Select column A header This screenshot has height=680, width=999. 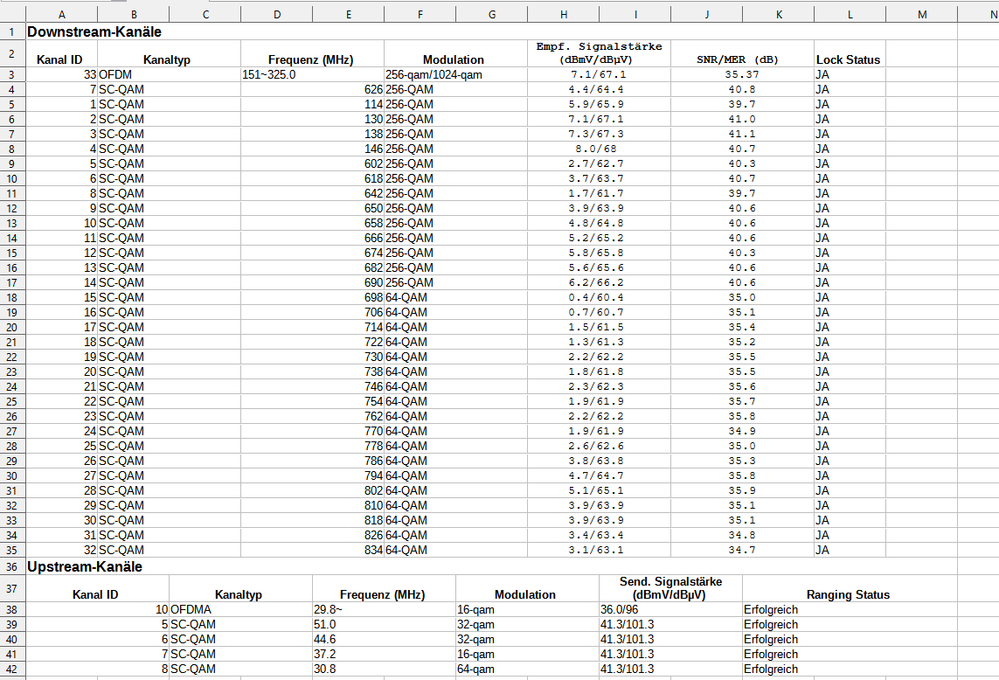click(x=62, y=14)
